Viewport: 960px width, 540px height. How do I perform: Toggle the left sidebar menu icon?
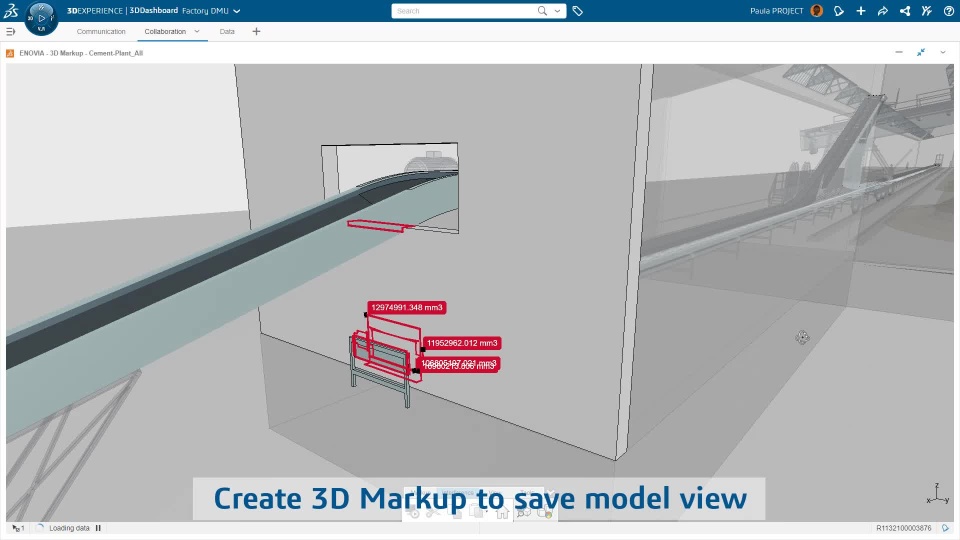(10, 31)
